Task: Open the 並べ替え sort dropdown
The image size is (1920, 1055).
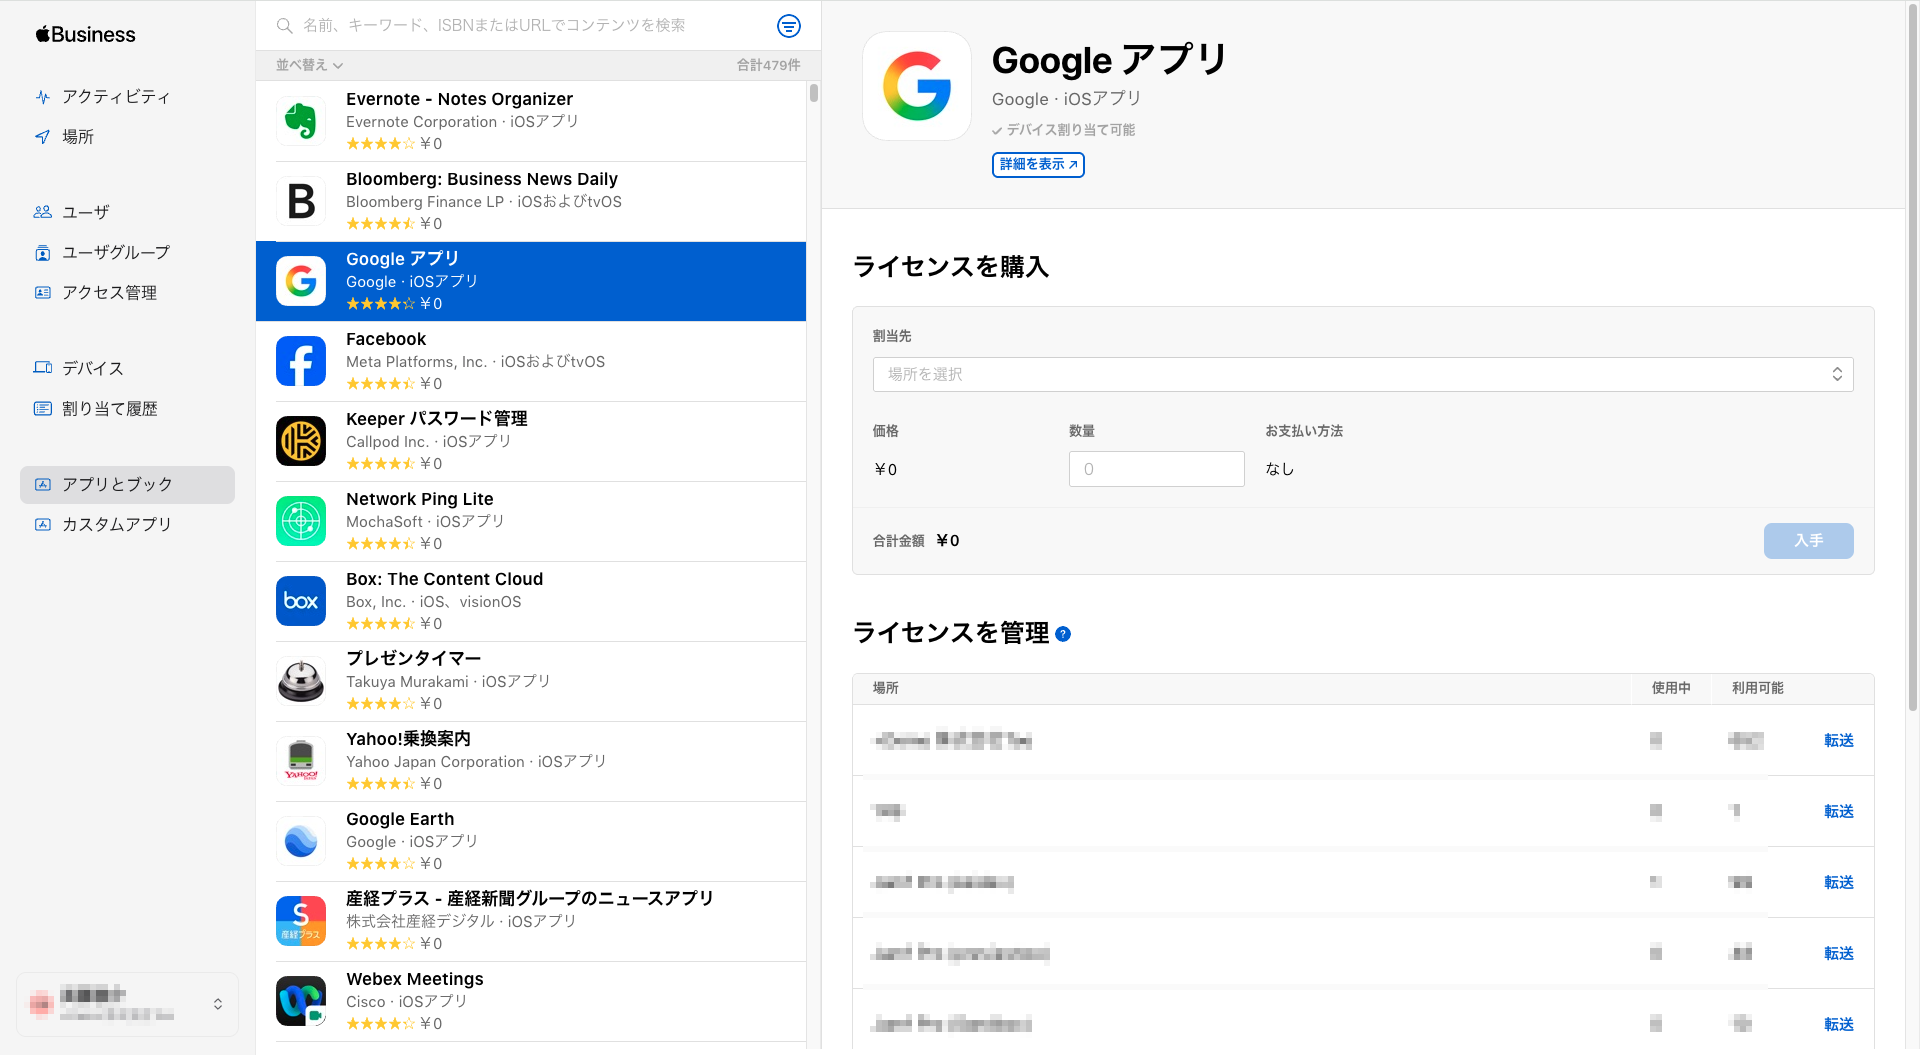Action: pyautogui.click(x=309, y=65)
